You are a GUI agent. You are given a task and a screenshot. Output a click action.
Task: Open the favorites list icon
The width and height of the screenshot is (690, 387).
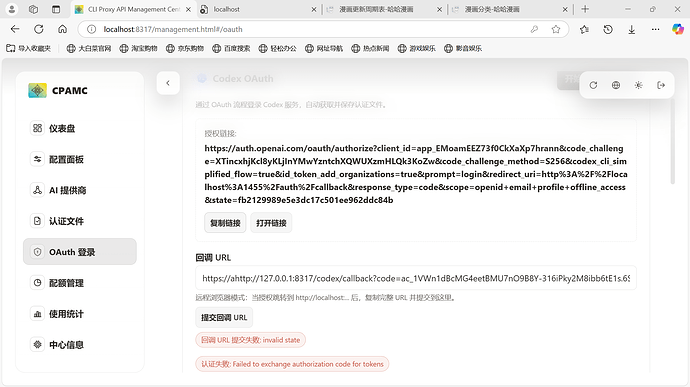584,29
